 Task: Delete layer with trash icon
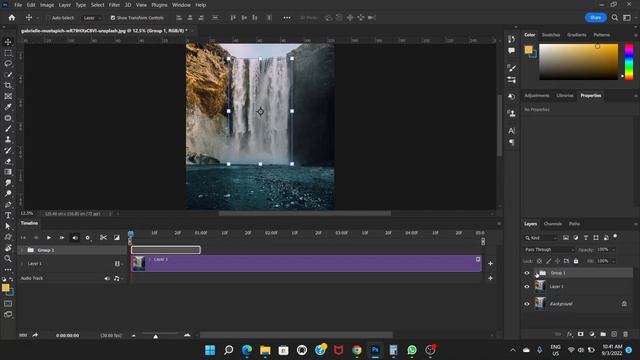(625, 334)
